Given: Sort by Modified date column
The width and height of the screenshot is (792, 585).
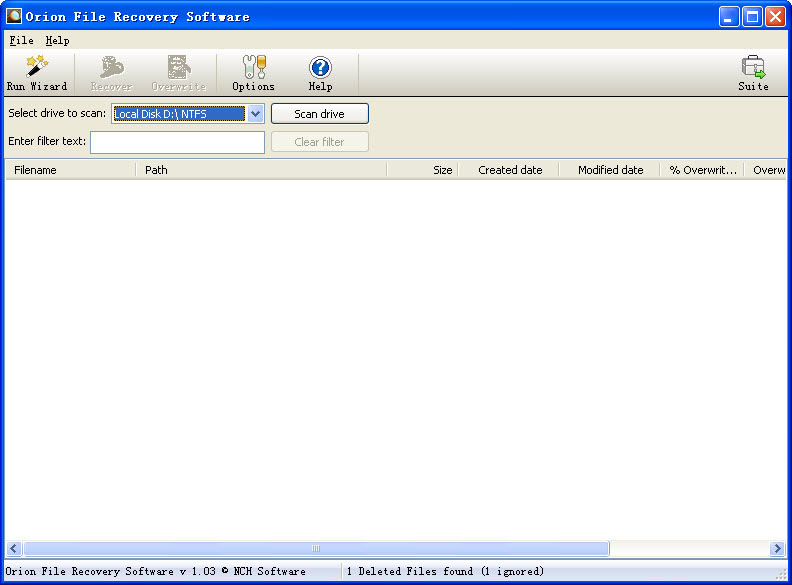Looking at the screenshot, I should pos(610,170).
